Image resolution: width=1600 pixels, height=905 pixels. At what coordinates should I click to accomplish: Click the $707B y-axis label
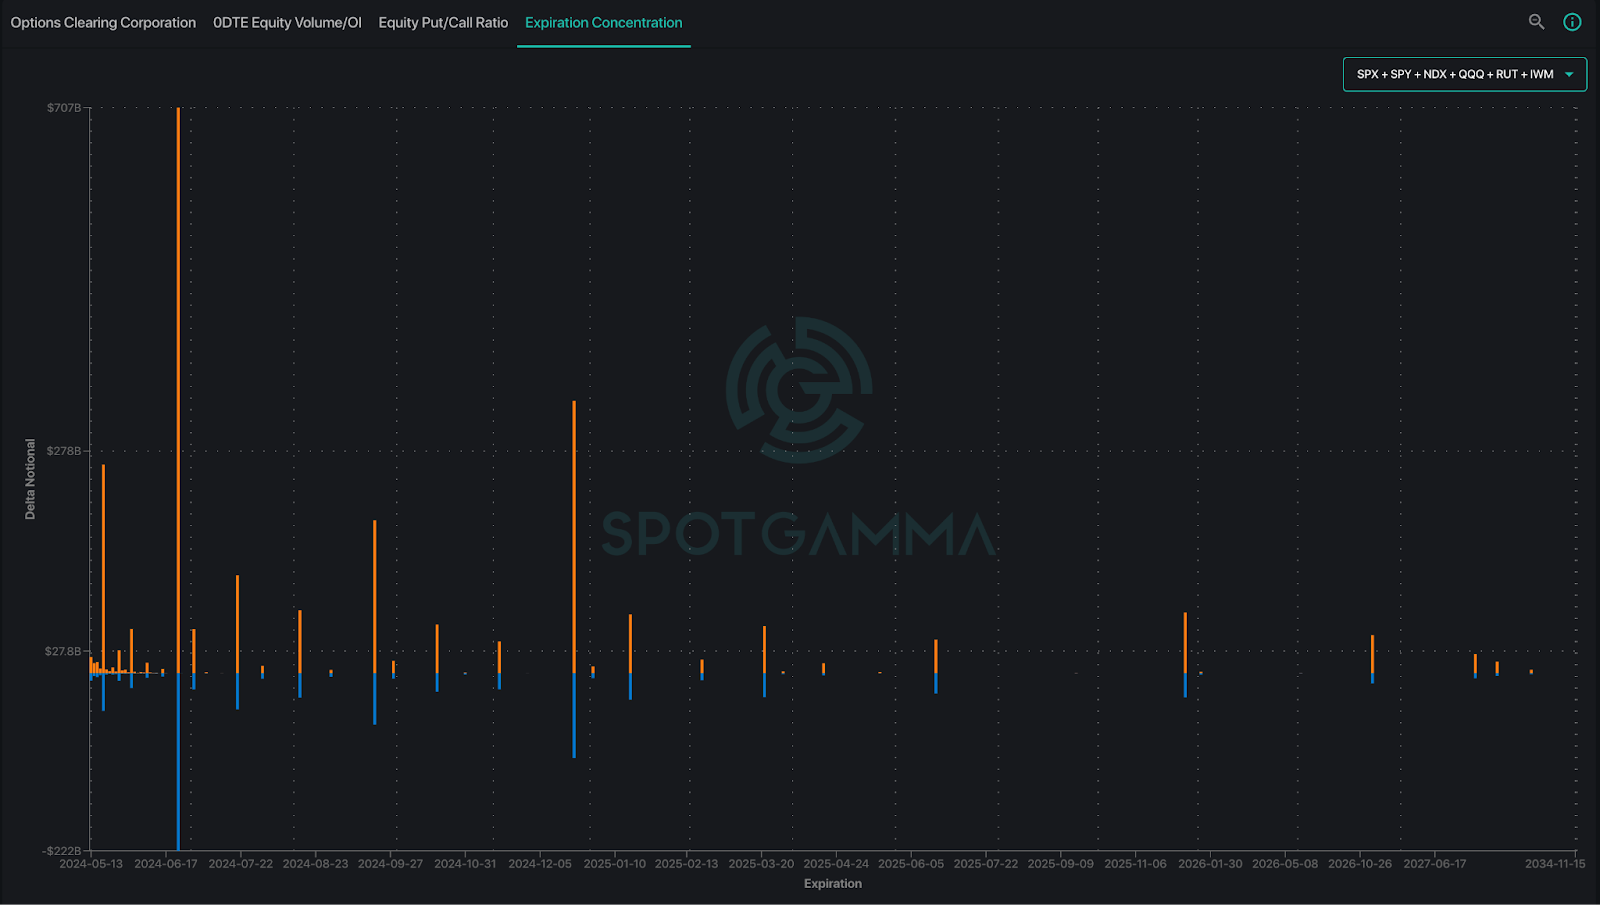point(64,108)
